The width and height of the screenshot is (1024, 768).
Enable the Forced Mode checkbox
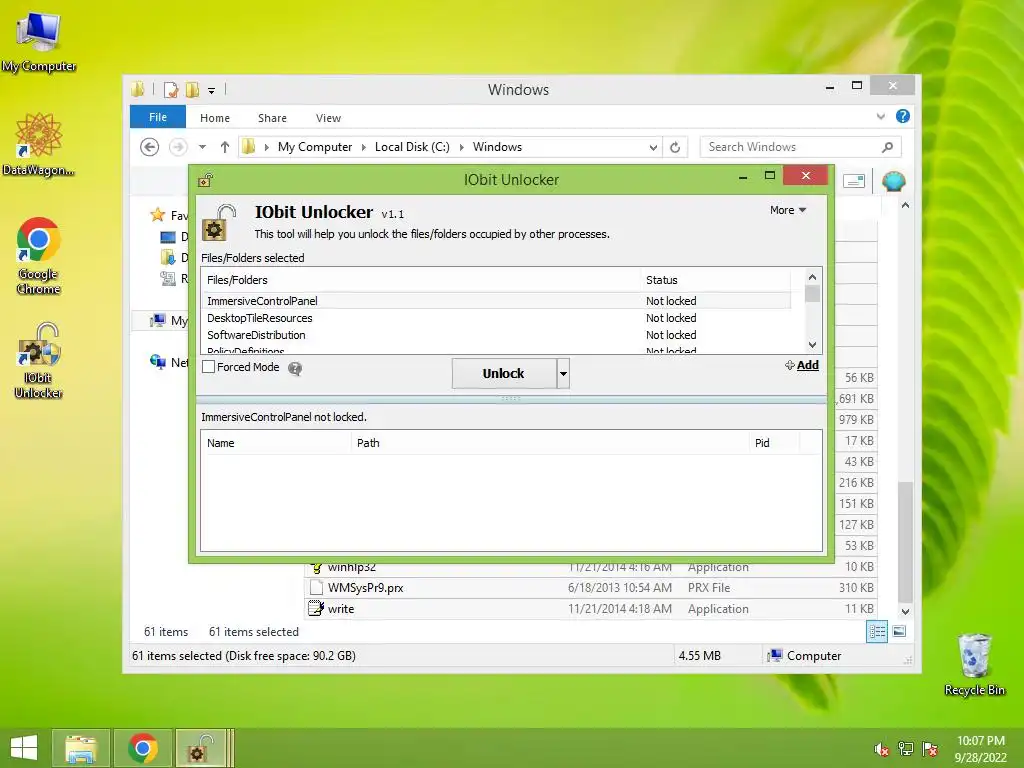coord(208,367)
